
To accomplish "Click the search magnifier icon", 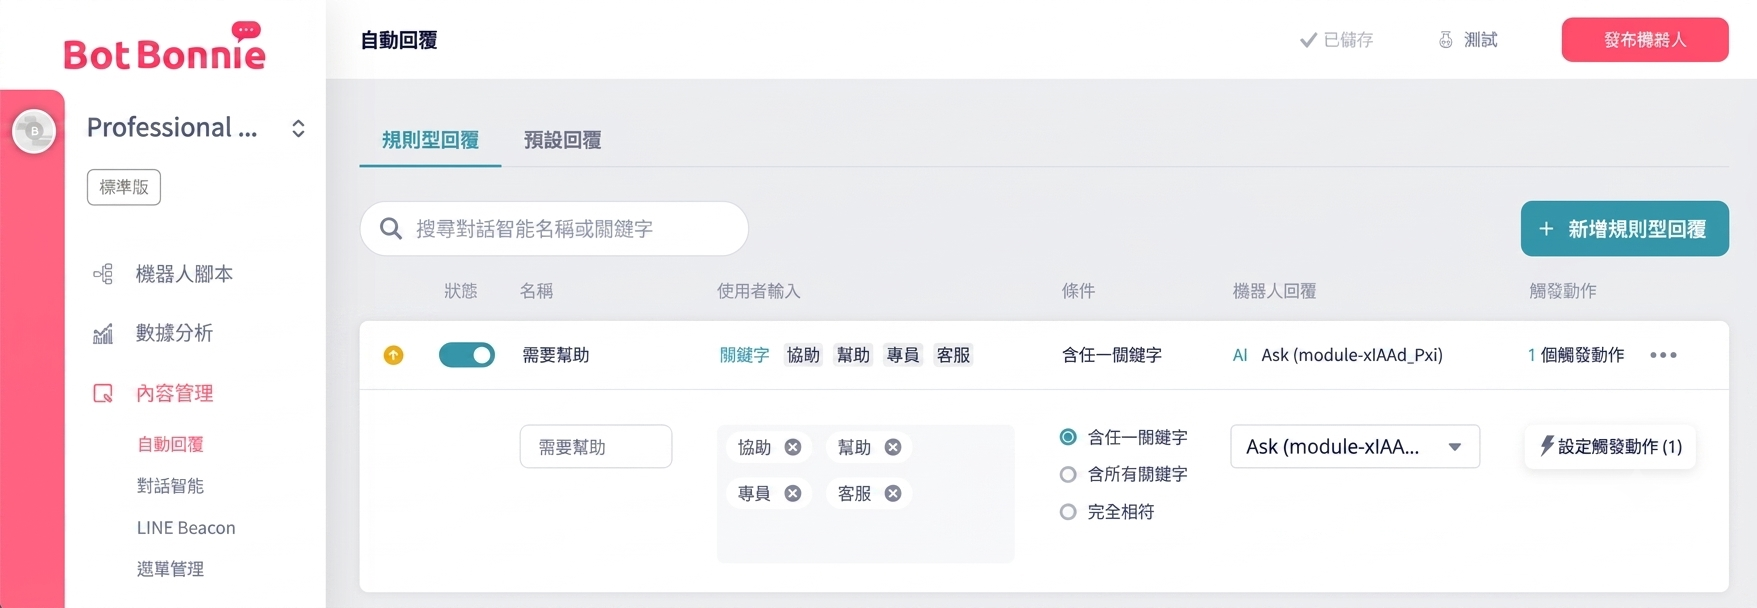I will (x=391, y=229).
